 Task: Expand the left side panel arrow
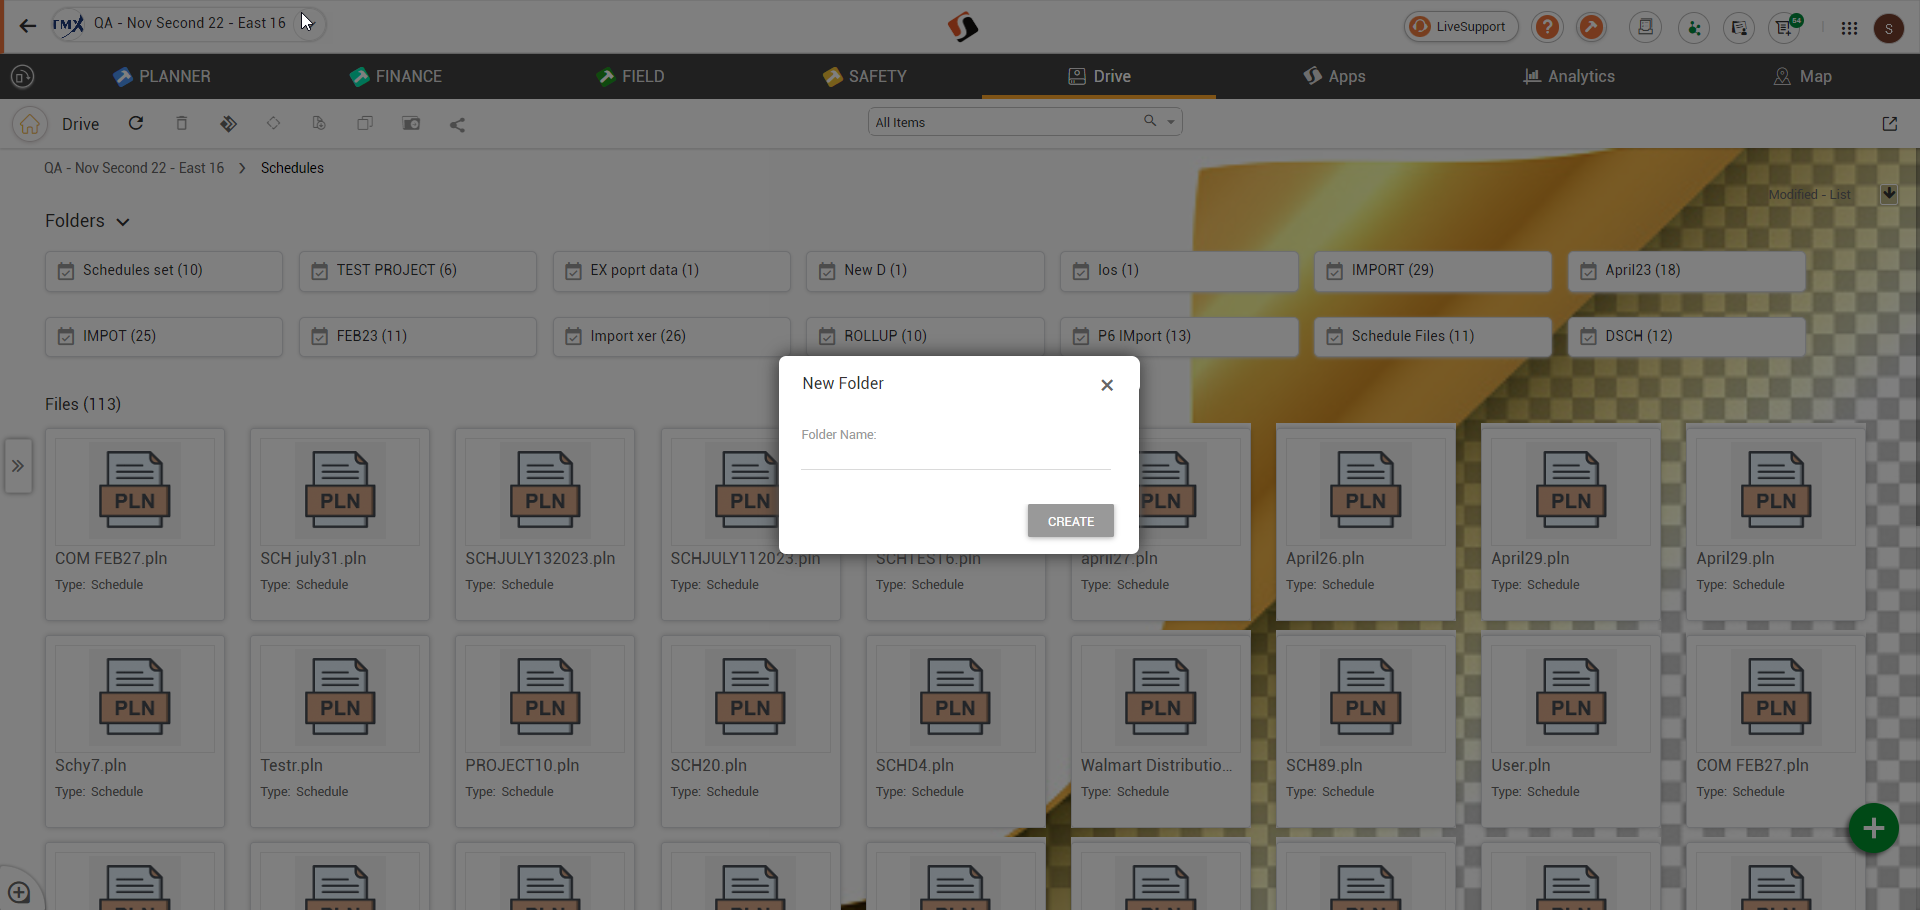click(x=18, y=466)
